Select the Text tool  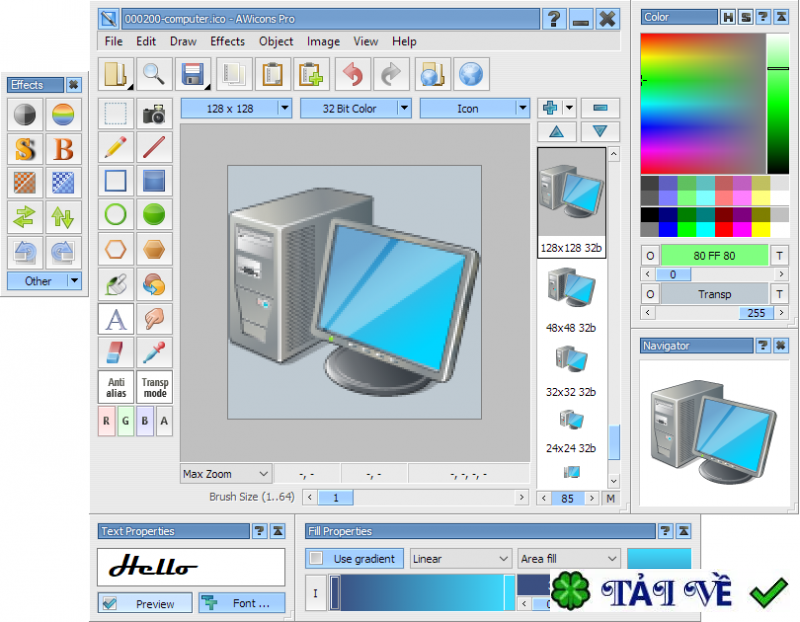point(115,317)
